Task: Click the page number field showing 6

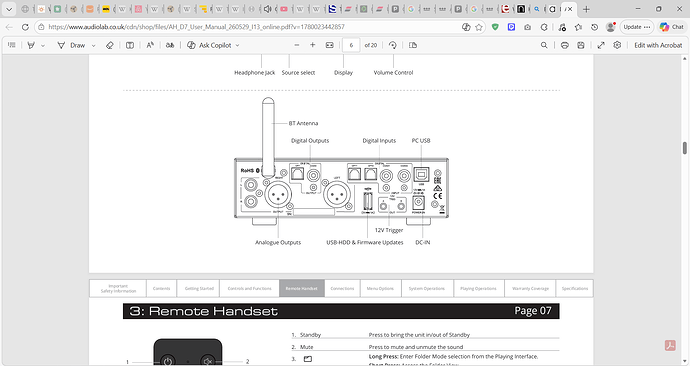Action: (x=351, y=45)
